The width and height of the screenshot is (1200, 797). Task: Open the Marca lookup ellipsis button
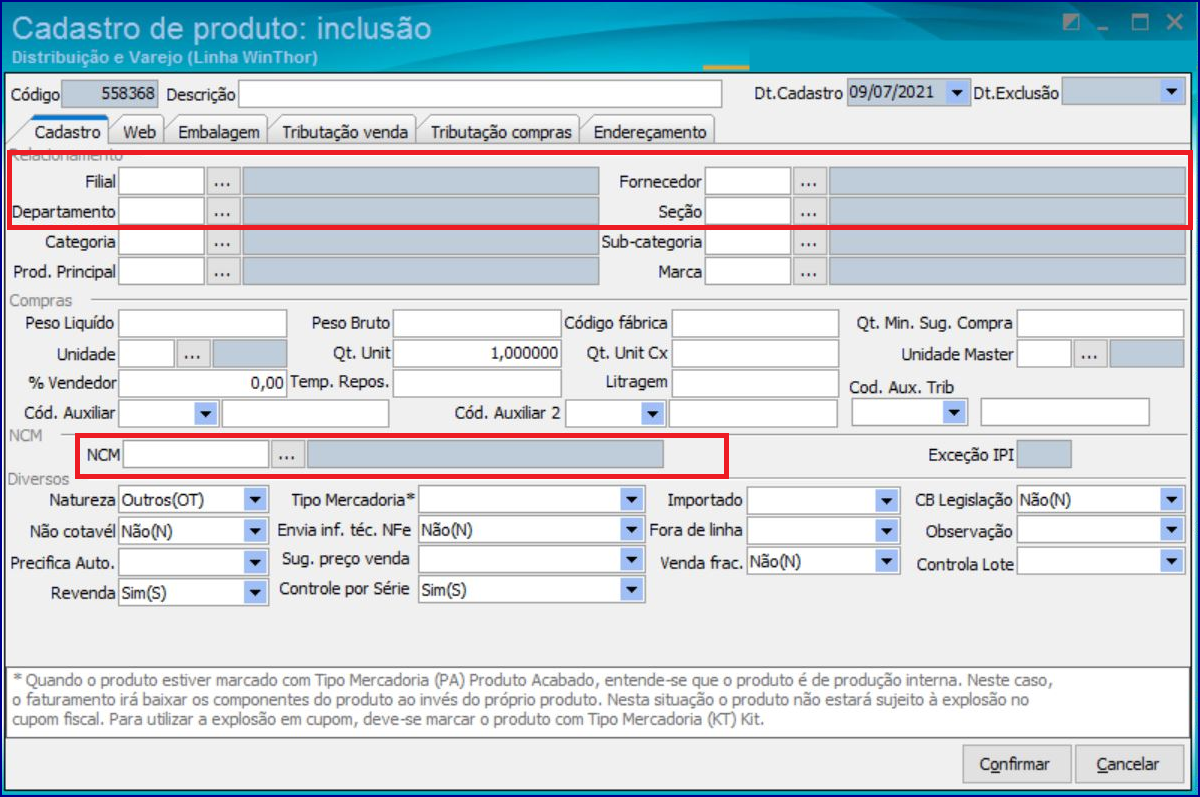809,271
